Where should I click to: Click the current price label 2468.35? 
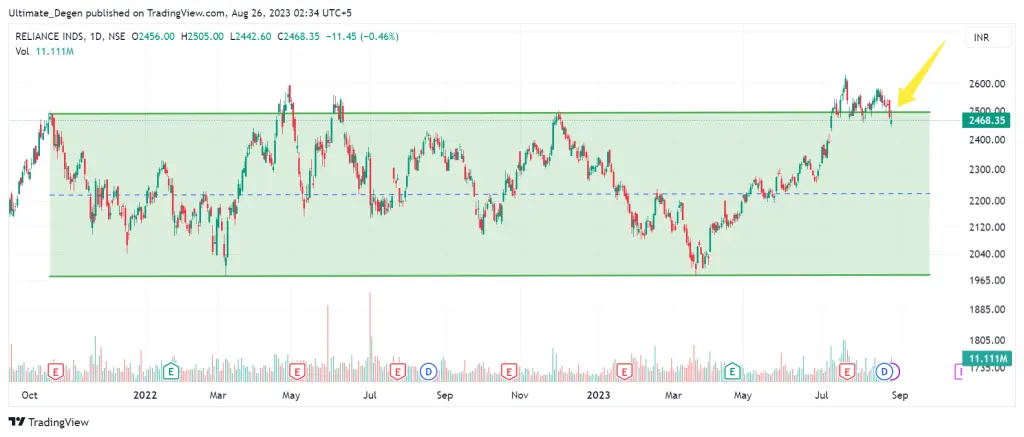pos(985,120)
